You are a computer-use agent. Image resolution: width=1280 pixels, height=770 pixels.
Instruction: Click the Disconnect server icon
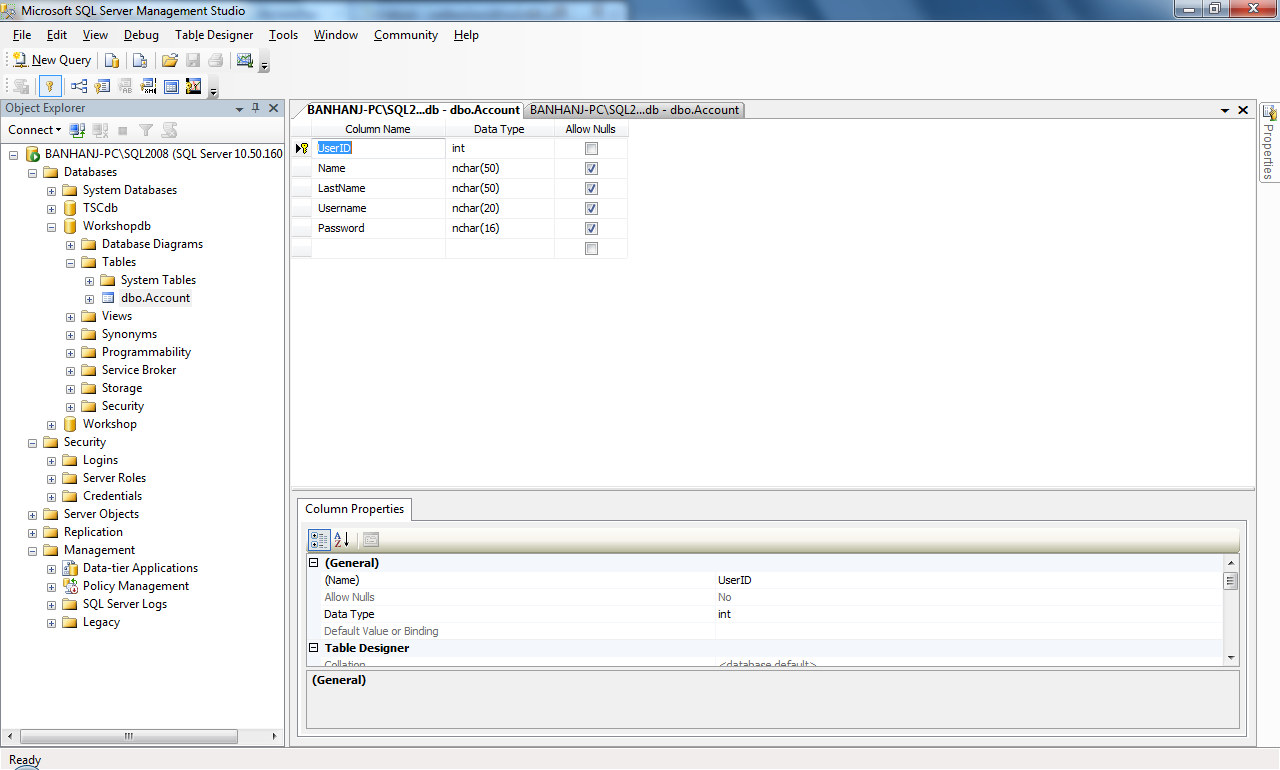(100, 130)
